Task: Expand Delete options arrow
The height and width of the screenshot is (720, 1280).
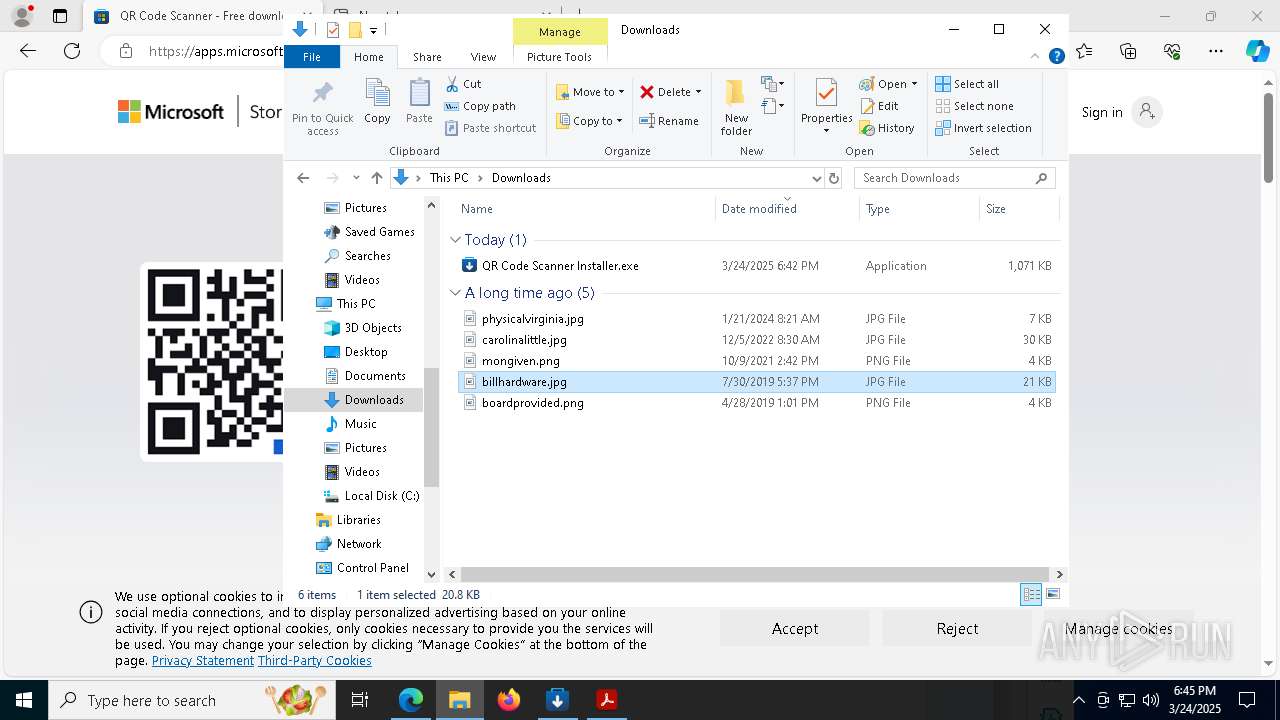Action: point(698,92)
